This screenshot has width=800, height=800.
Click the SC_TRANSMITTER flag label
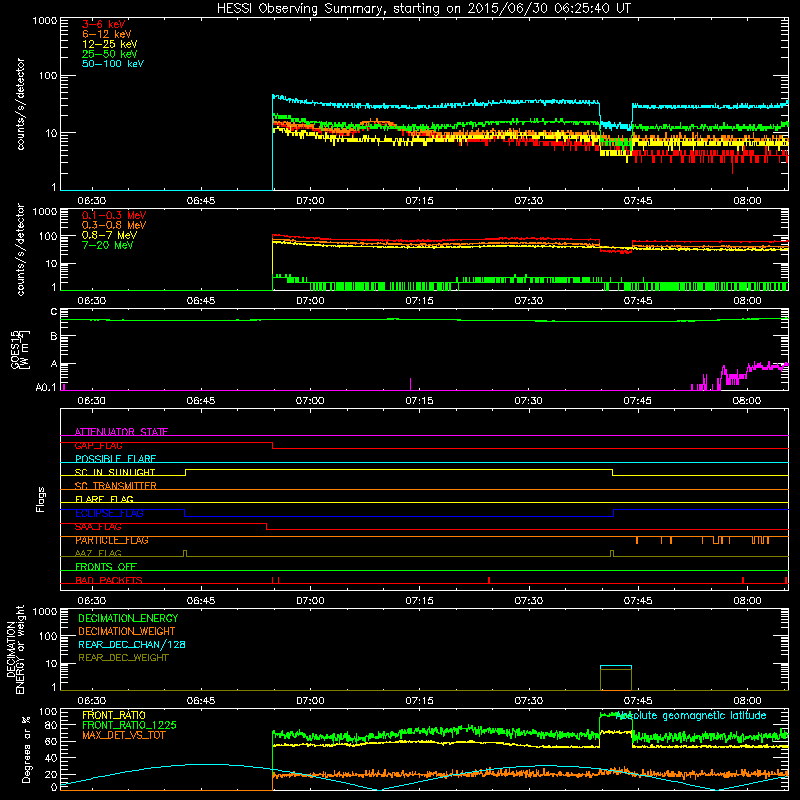116,486
